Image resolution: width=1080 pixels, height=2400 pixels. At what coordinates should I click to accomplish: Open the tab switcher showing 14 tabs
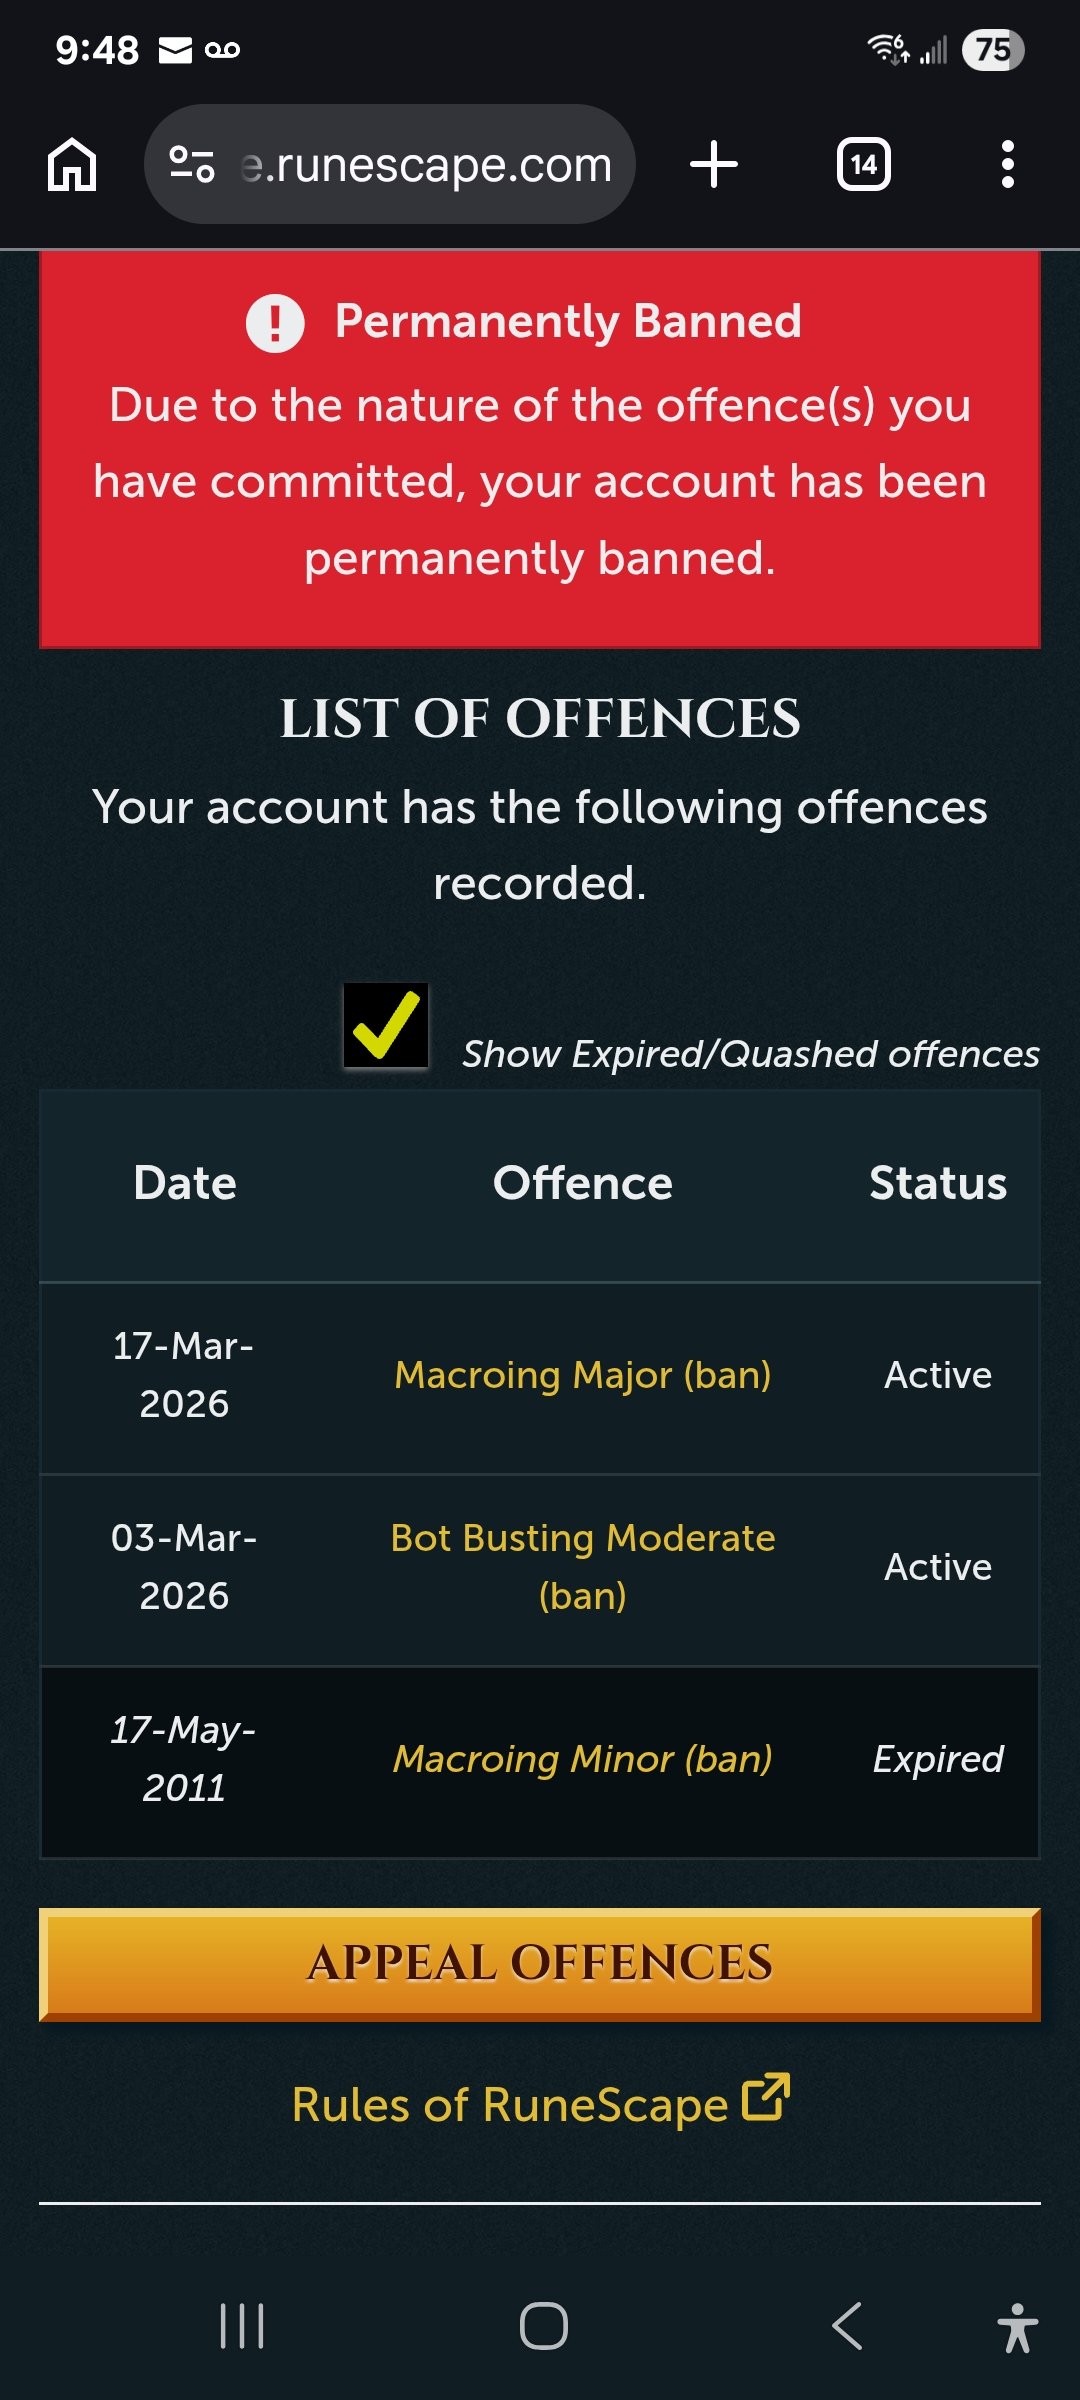click(x=864, y=164)
